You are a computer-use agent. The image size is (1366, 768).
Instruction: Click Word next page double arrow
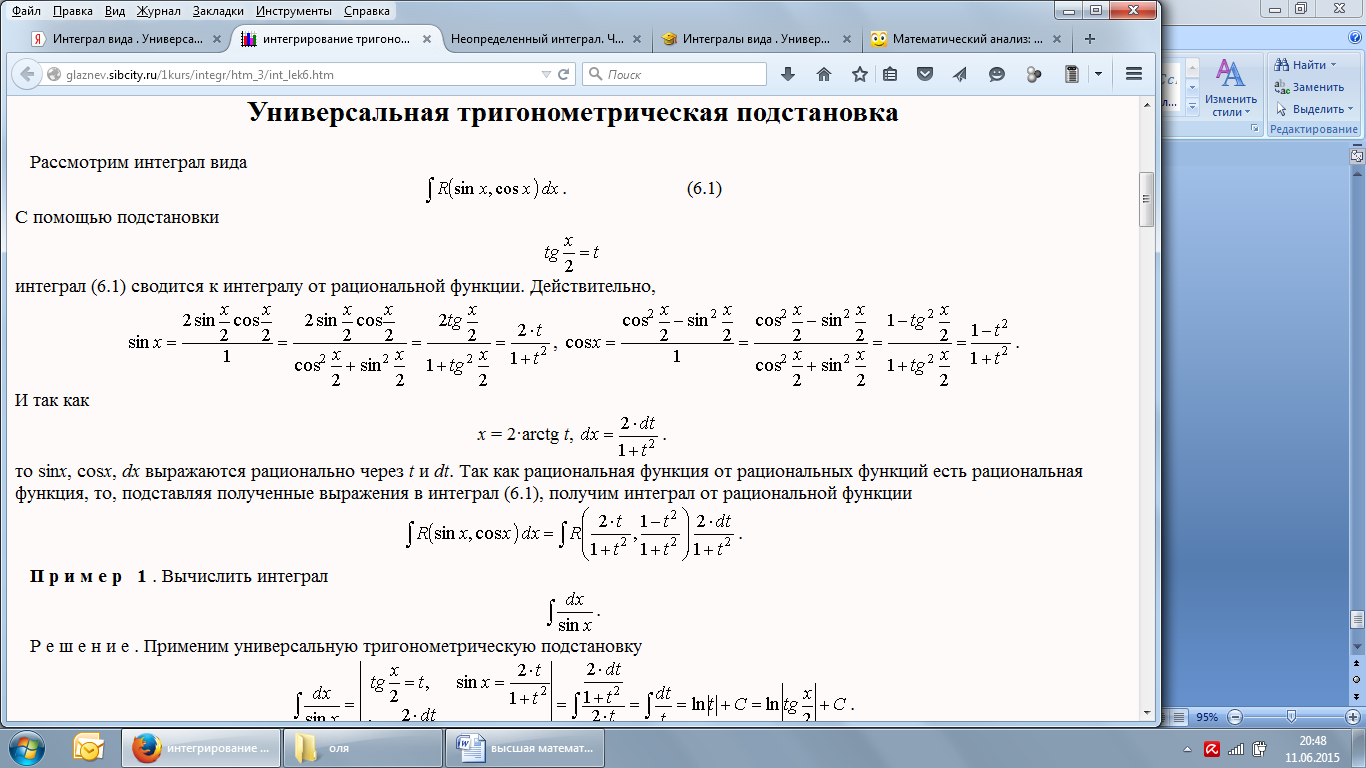click(1357, 695)
